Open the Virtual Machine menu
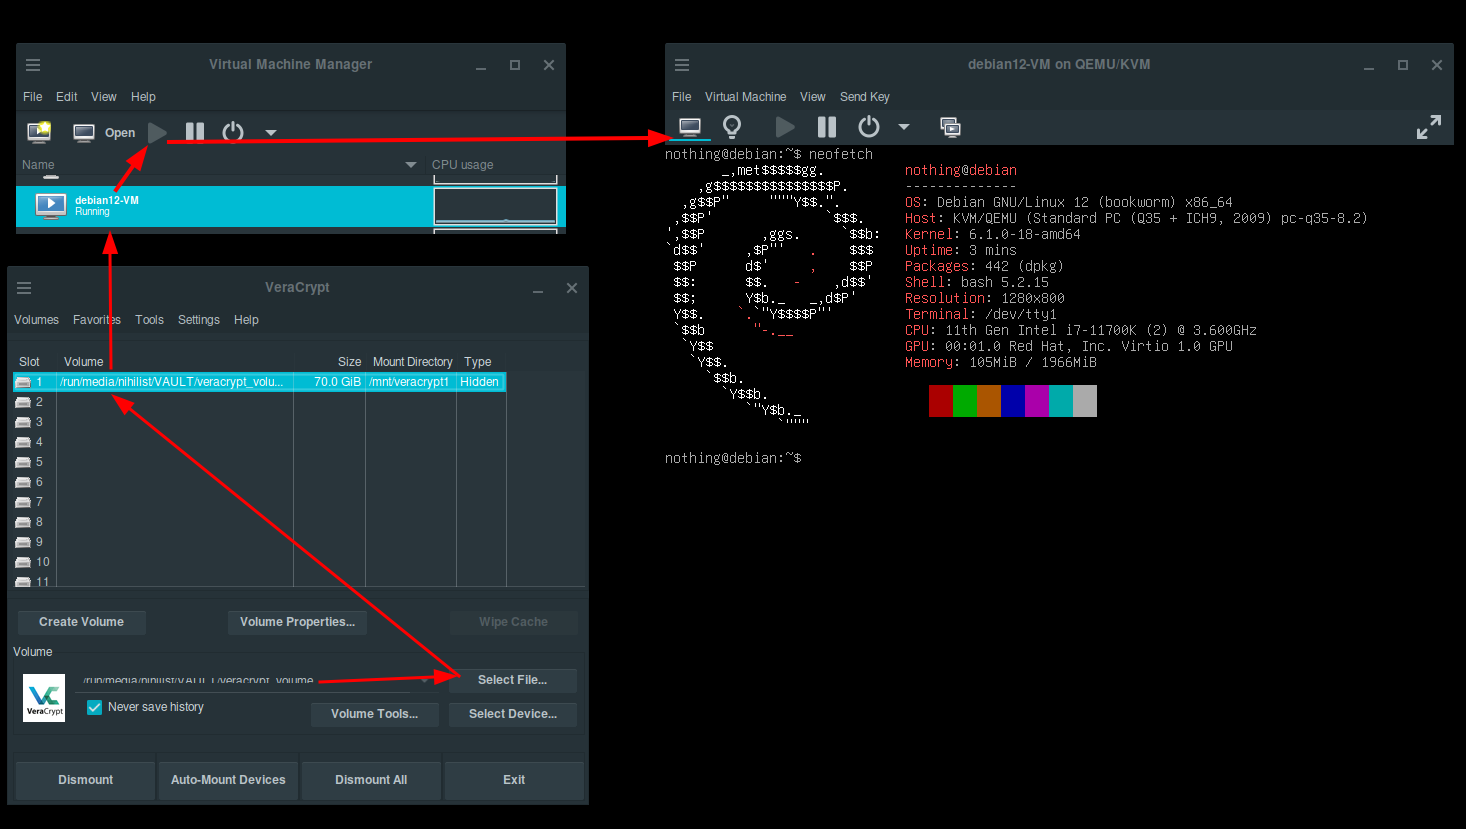This screenshot has height=829, width=1466. click(745, 97)
